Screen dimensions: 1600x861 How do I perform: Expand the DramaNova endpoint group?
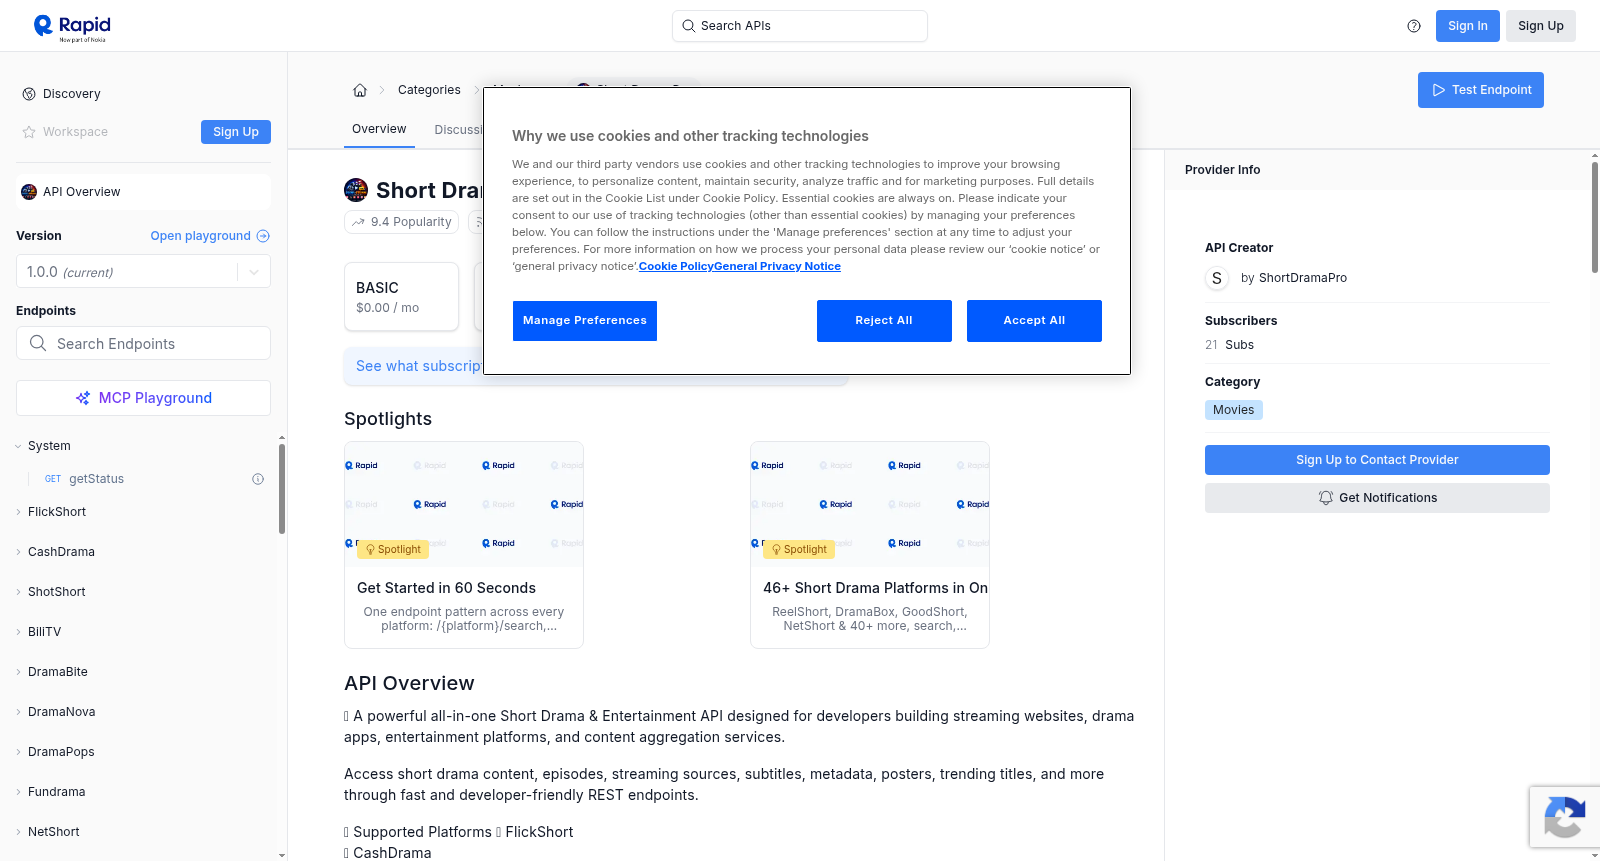[18, 712]
